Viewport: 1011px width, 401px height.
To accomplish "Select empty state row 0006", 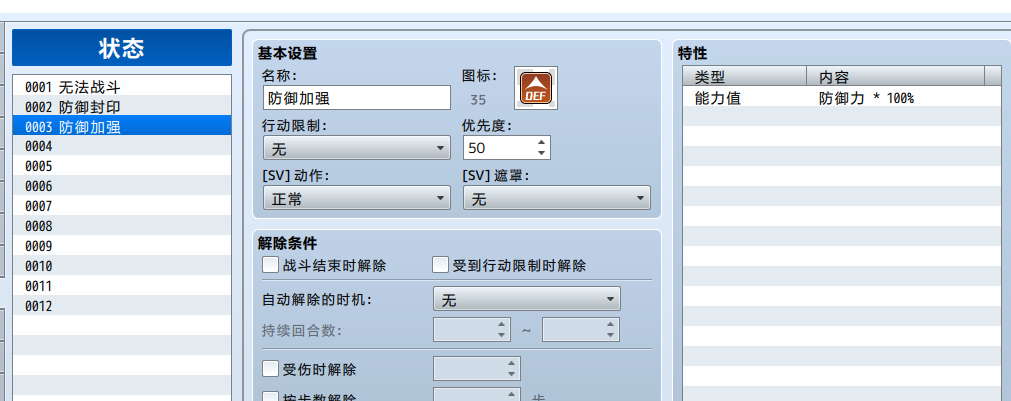I will (x=122, y=186).
